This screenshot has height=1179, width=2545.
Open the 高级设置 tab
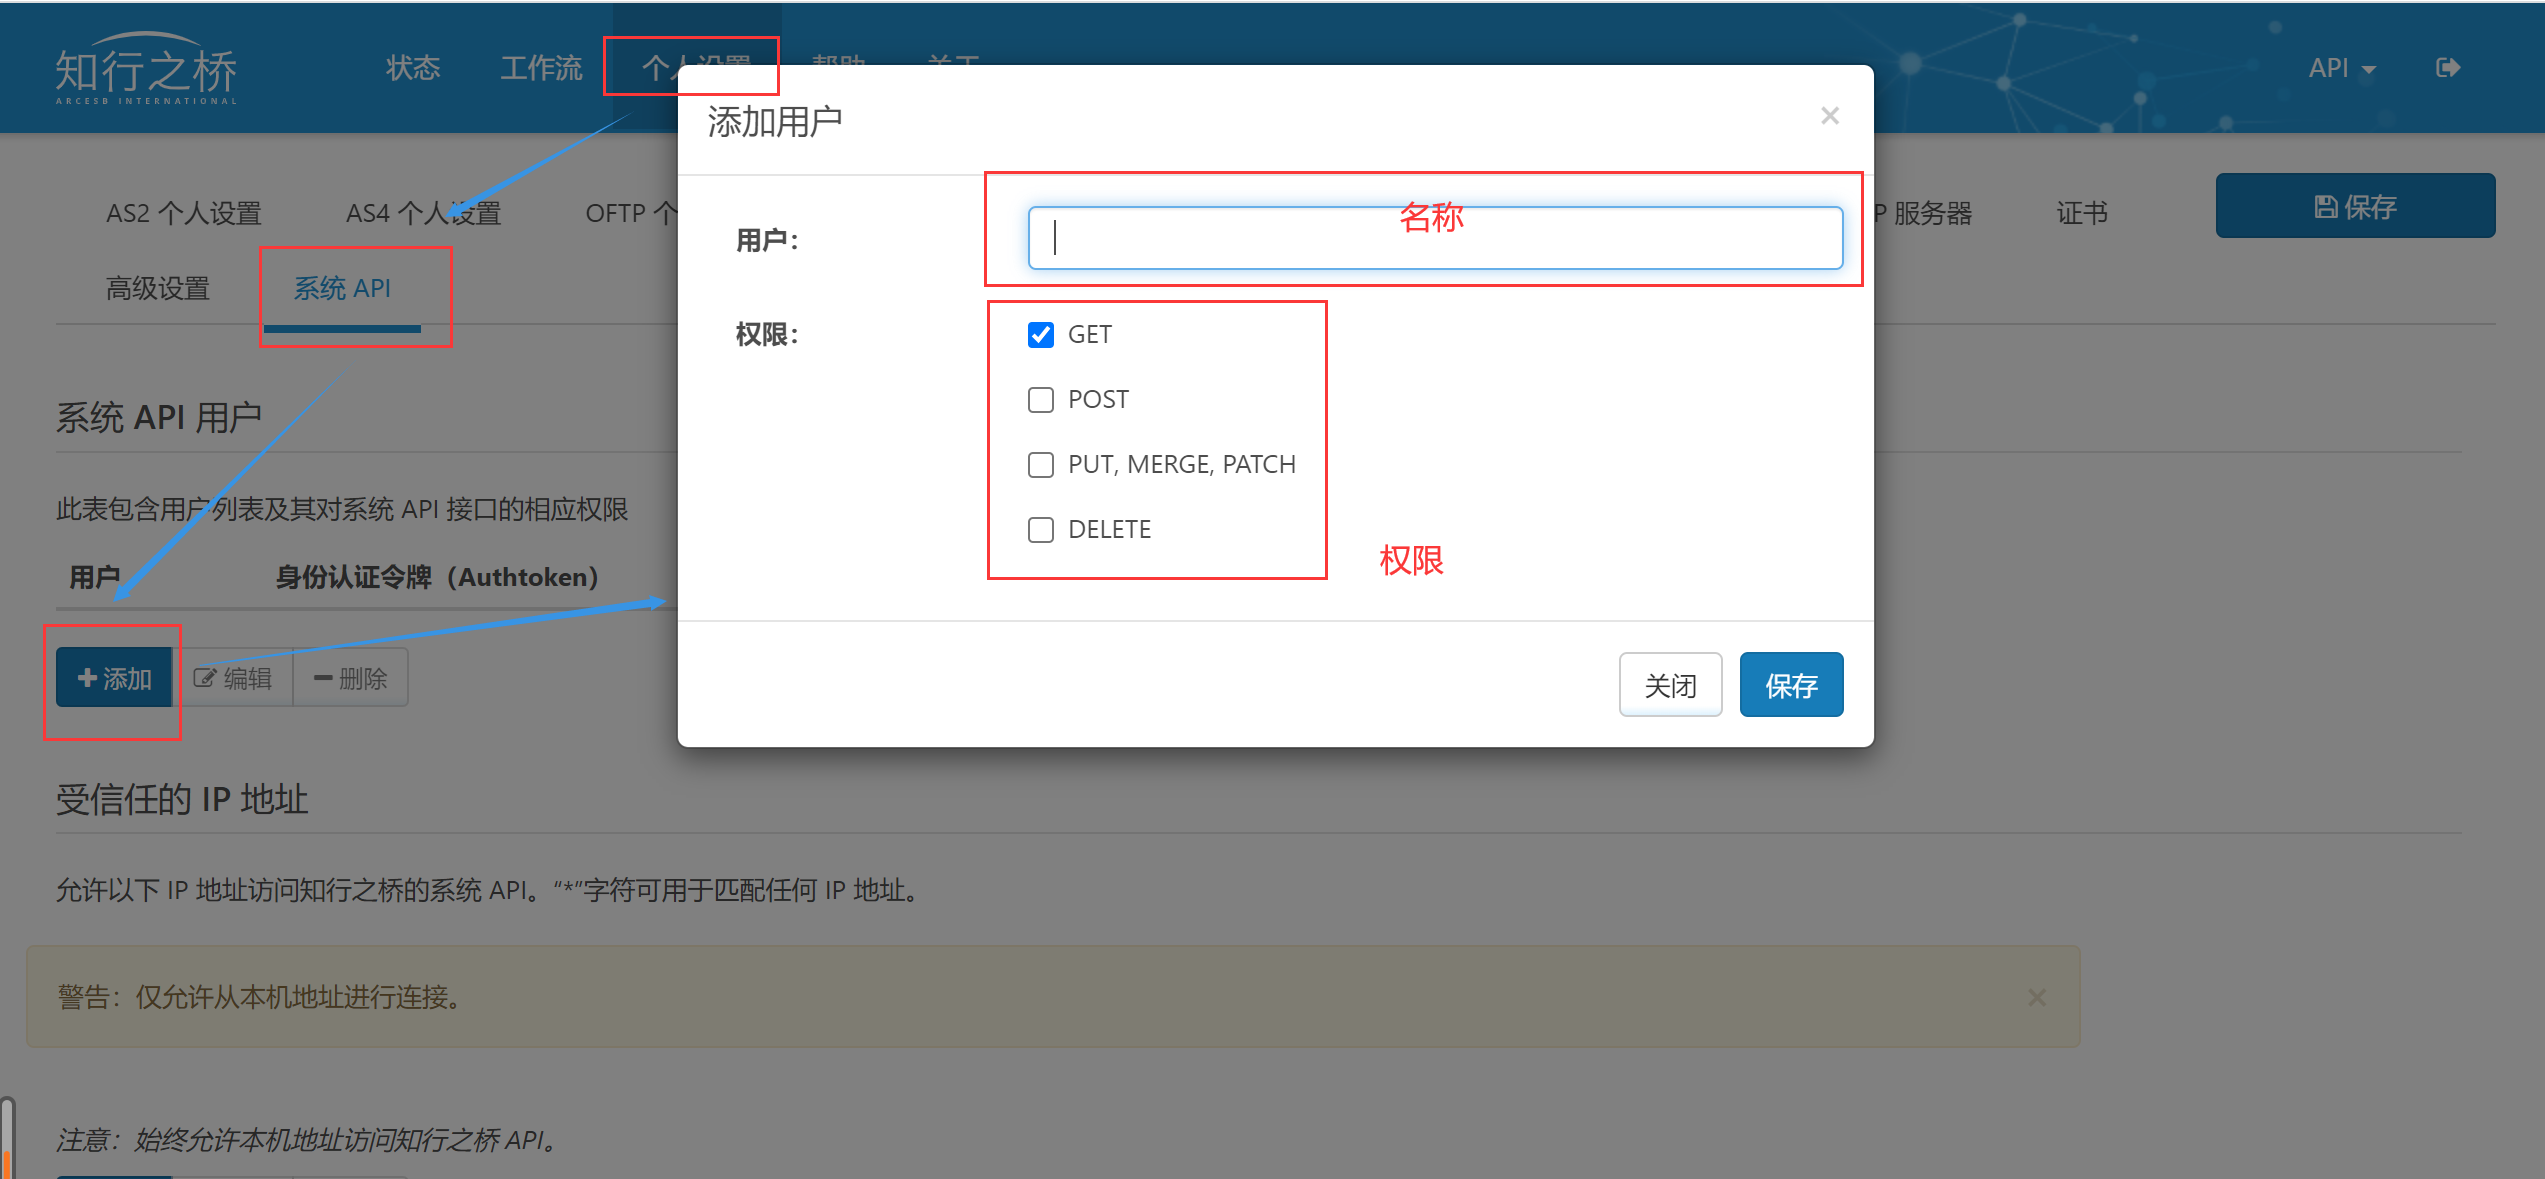(158, 289)
